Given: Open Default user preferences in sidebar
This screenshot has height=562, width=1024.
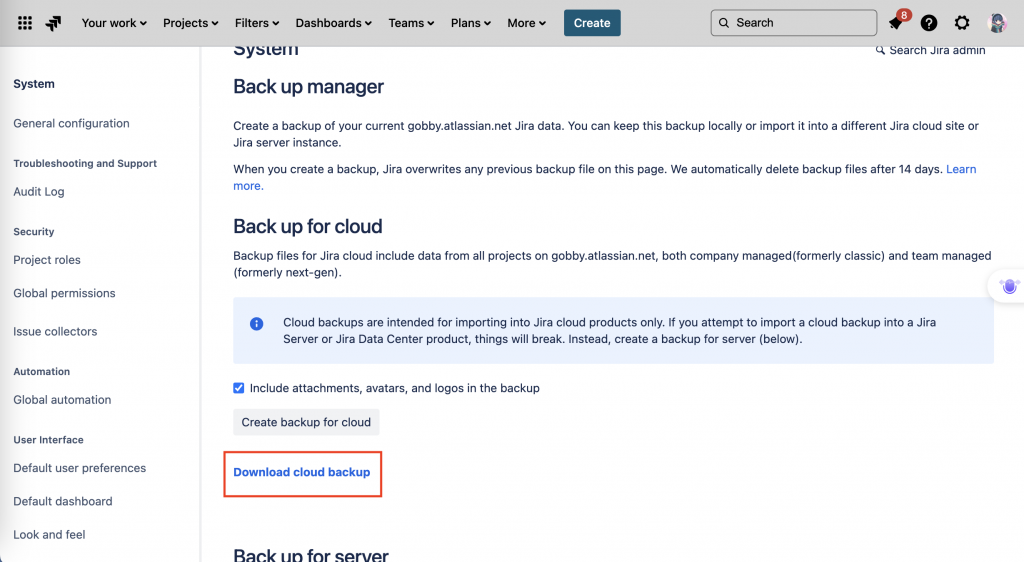Looking at the screenshot, I should tap(80, 468).
